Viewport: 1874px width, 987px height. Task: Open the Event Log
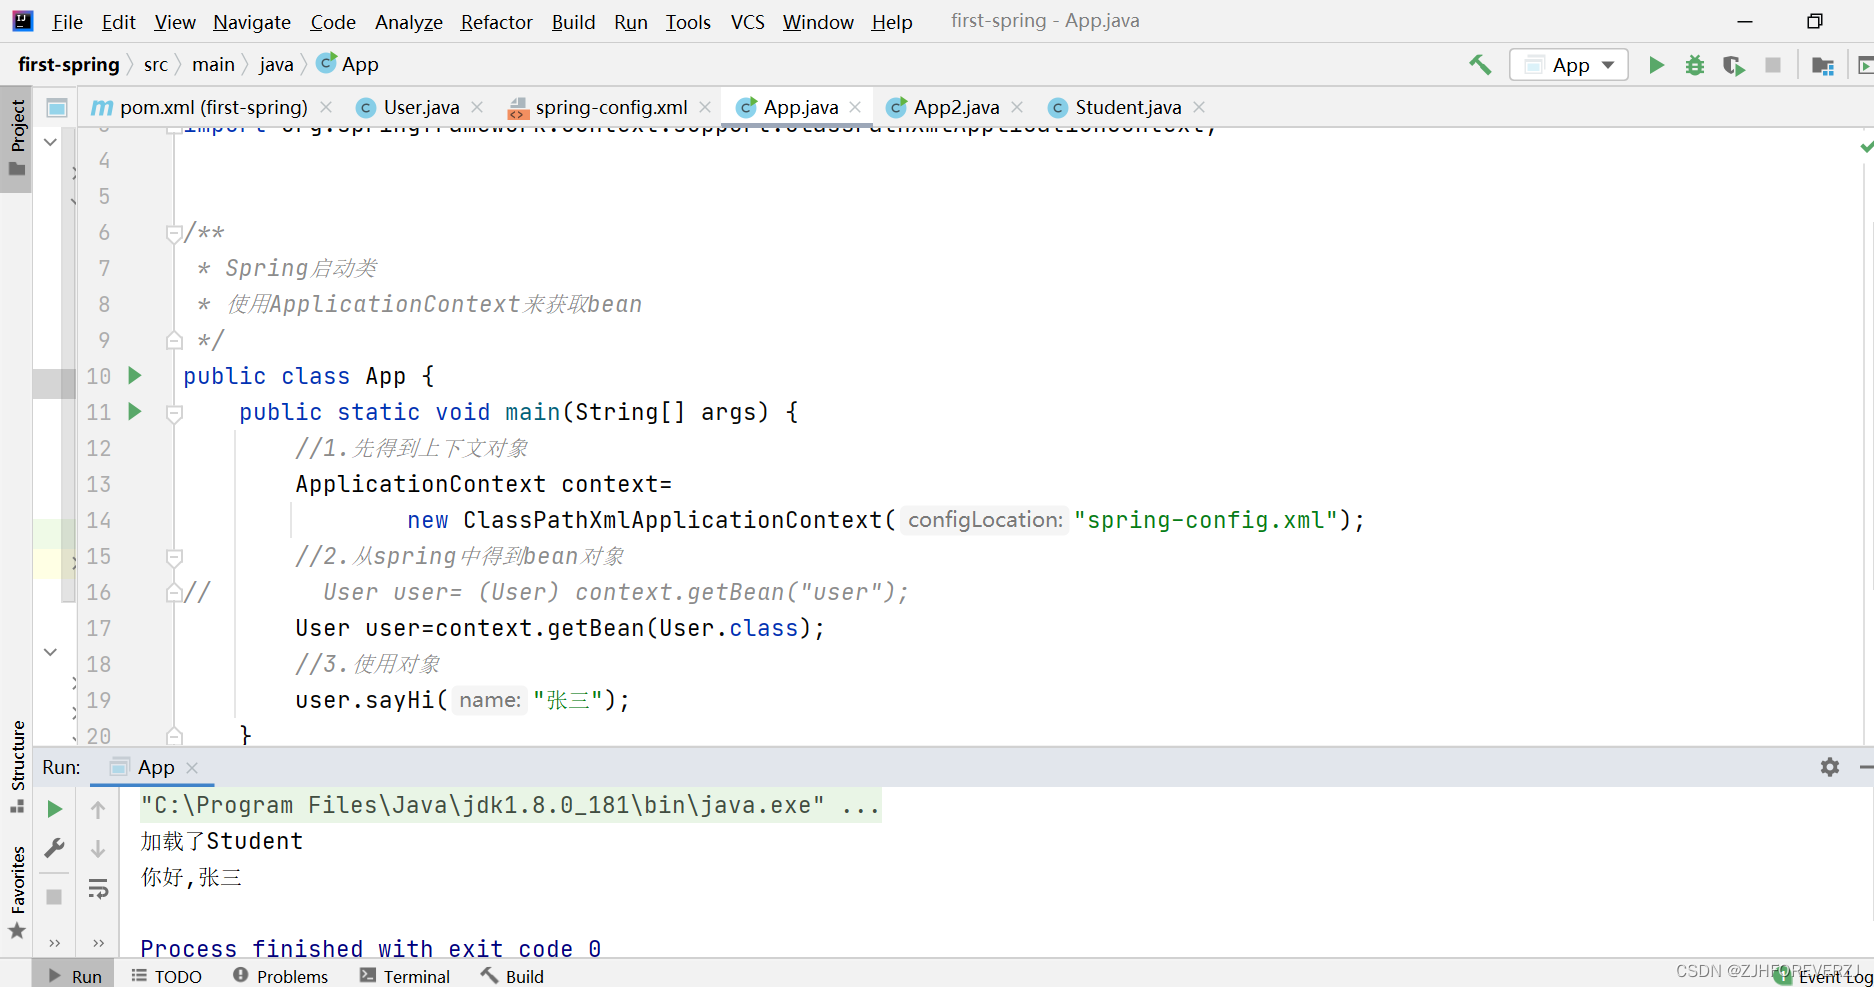click(1824, 977)
